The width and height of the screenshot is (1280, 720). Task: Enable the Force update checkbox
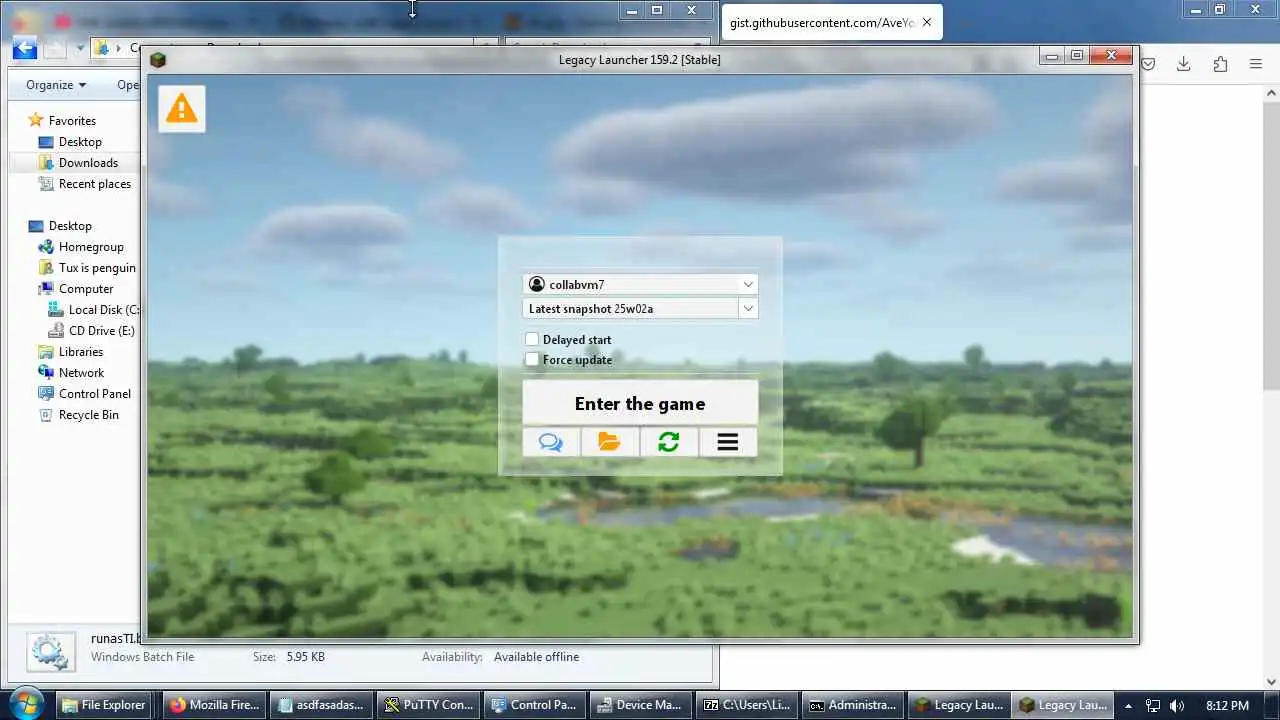[x=532, y=359]
